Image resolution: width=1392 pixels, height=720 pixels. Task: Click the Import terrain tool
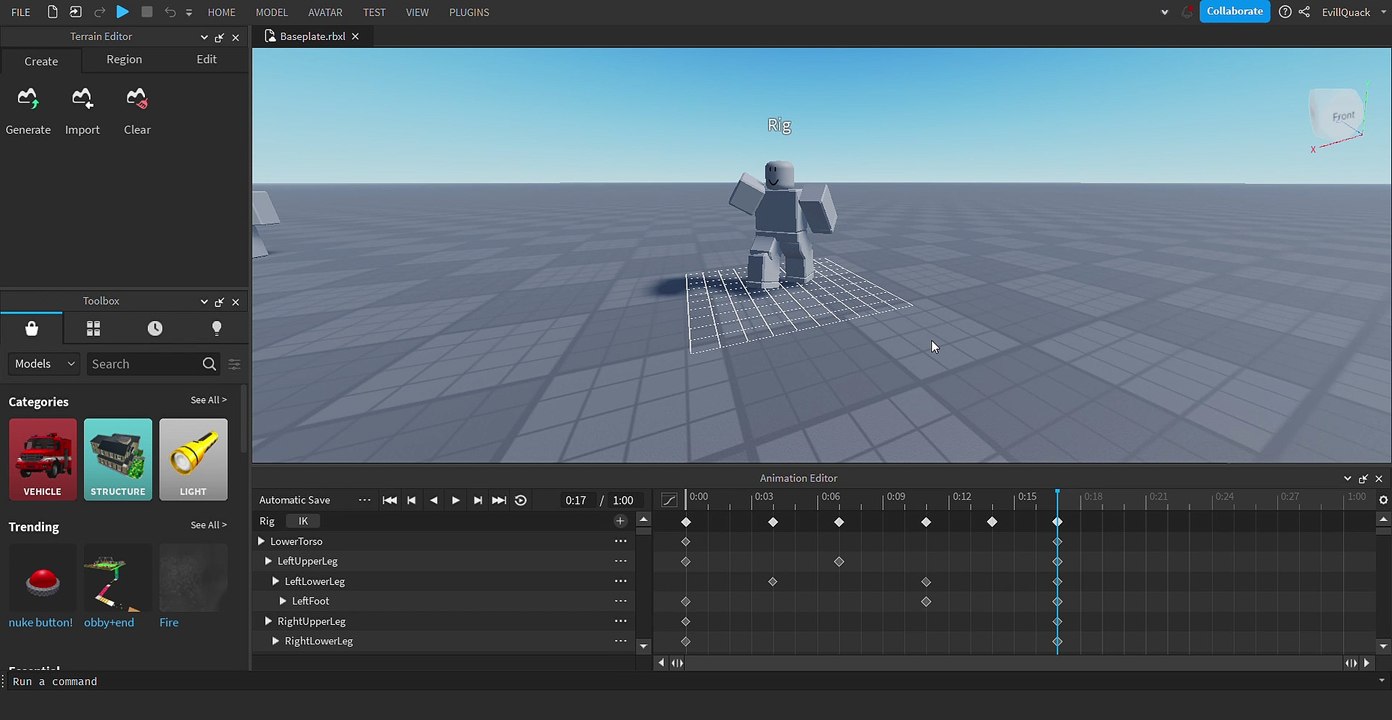pyautogui.click(x=82, y=111)
